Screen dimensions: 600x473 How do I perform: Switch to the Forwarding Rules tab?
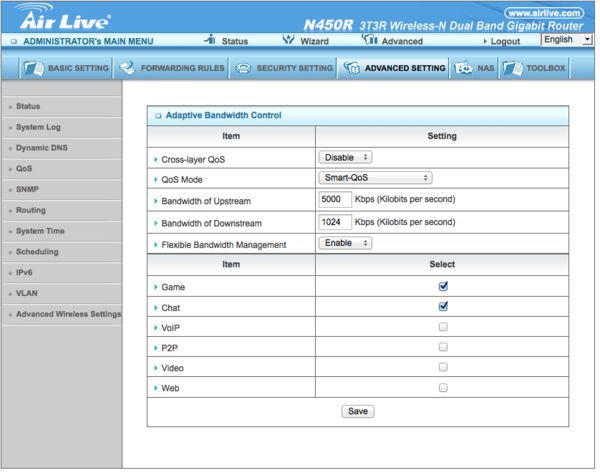(171, 69)
